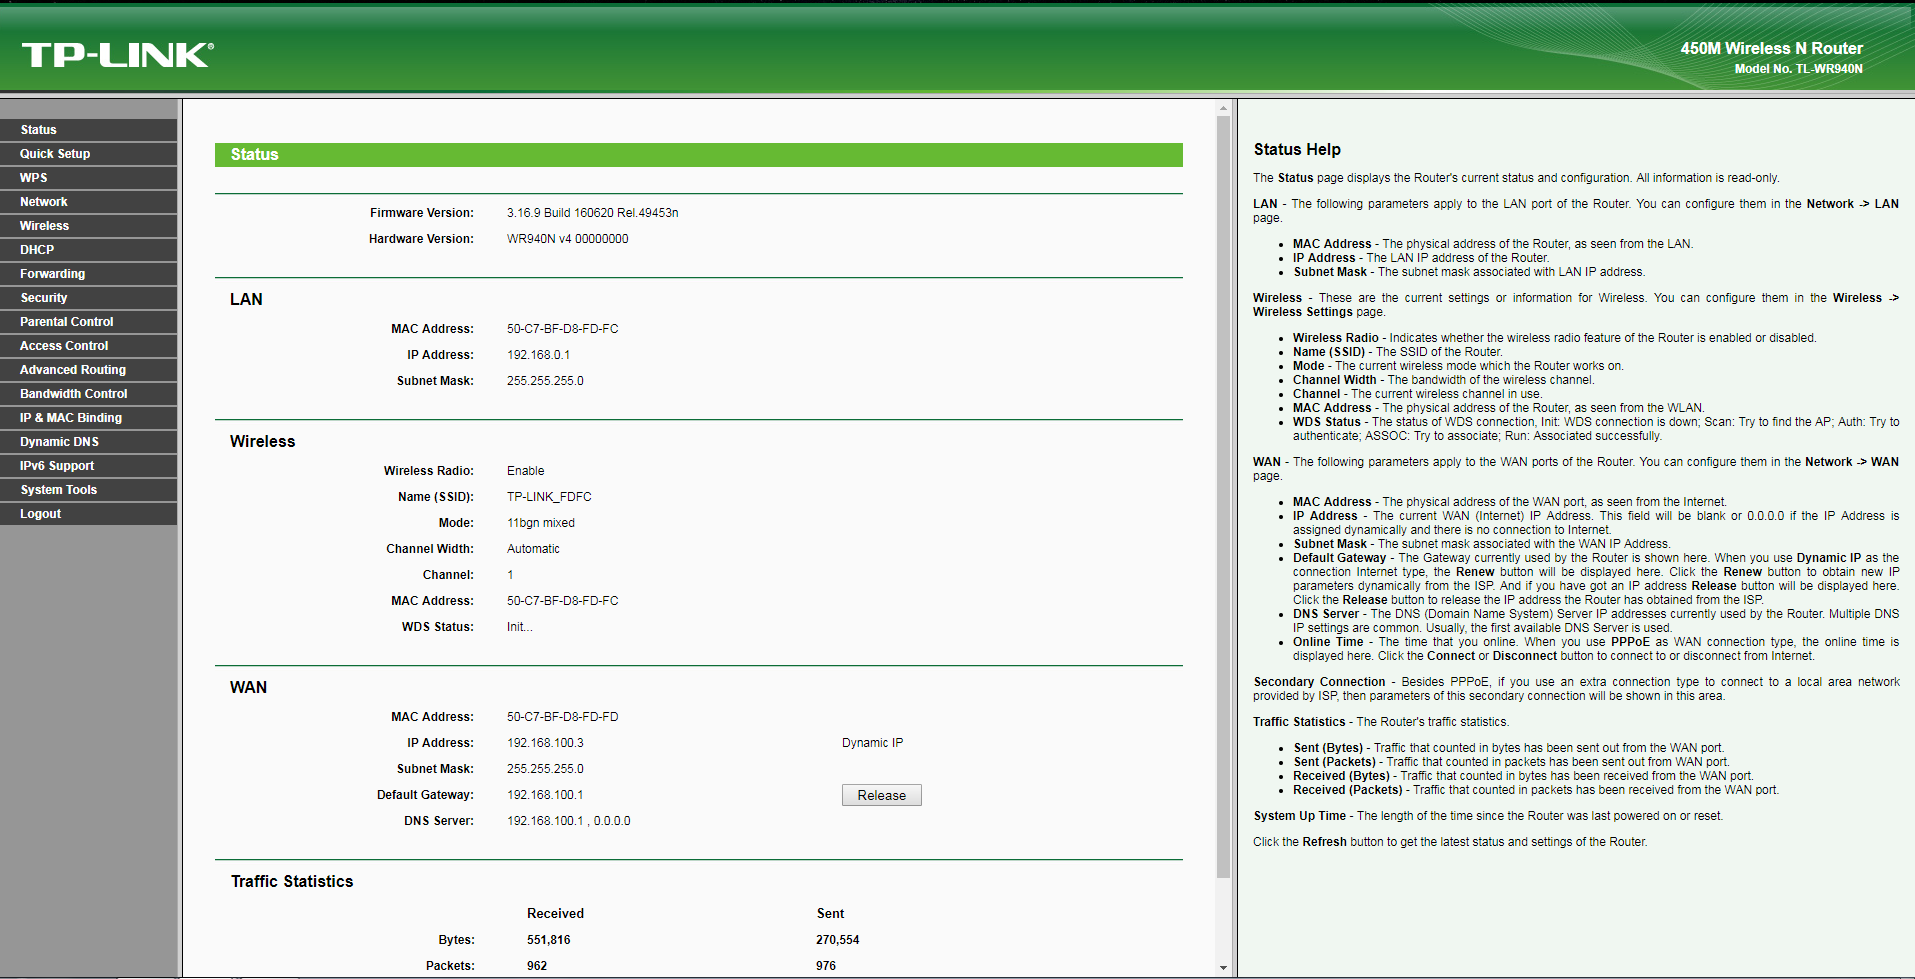The image size is (1915, 979).
Task: Go to Dynamic DNS
Action: point(88,442)
